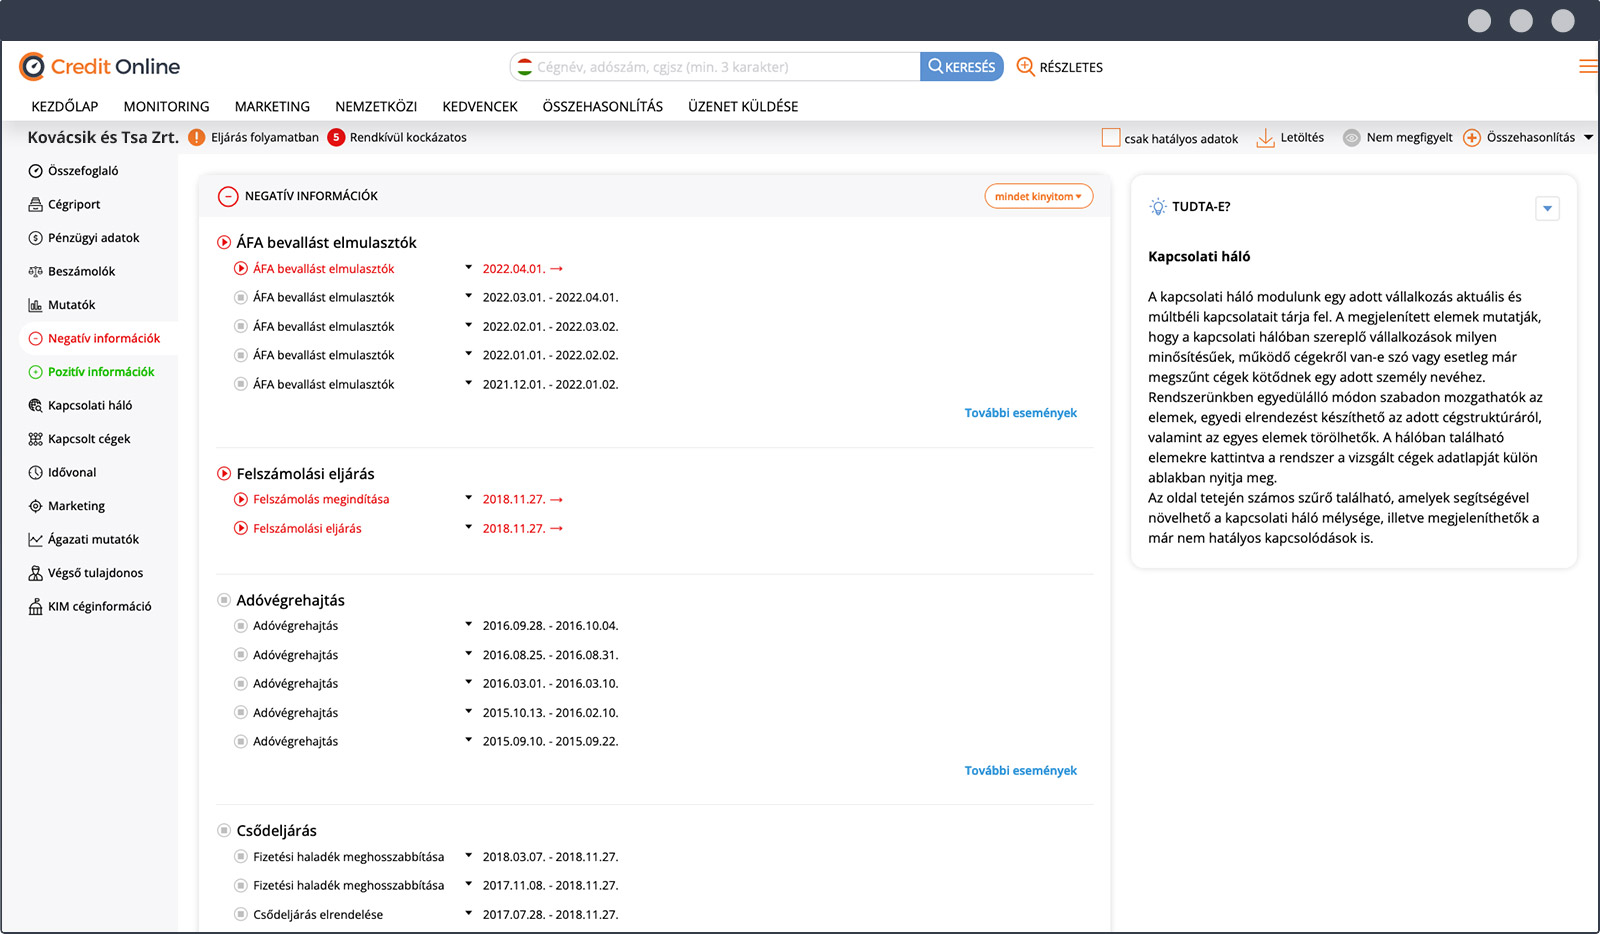The image size is (1600, 934).
Task: Collapse the Negatív információk minus circle
Action: point(228,197)
